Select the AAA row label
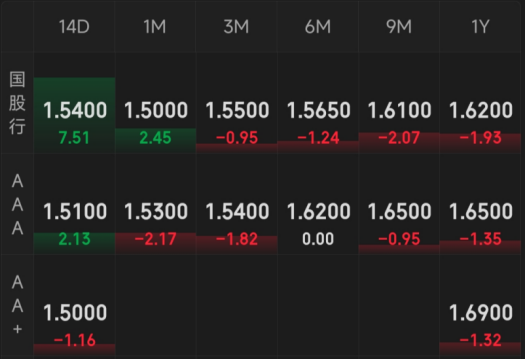Image resolution: width=525 pixels, height=360 pixels. click(x=17, y=204)
